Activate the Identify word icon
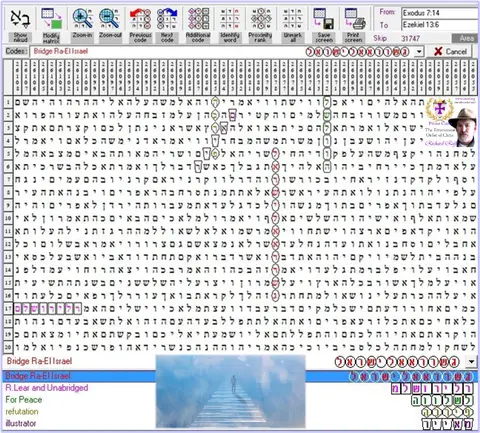 pos(230,19)
